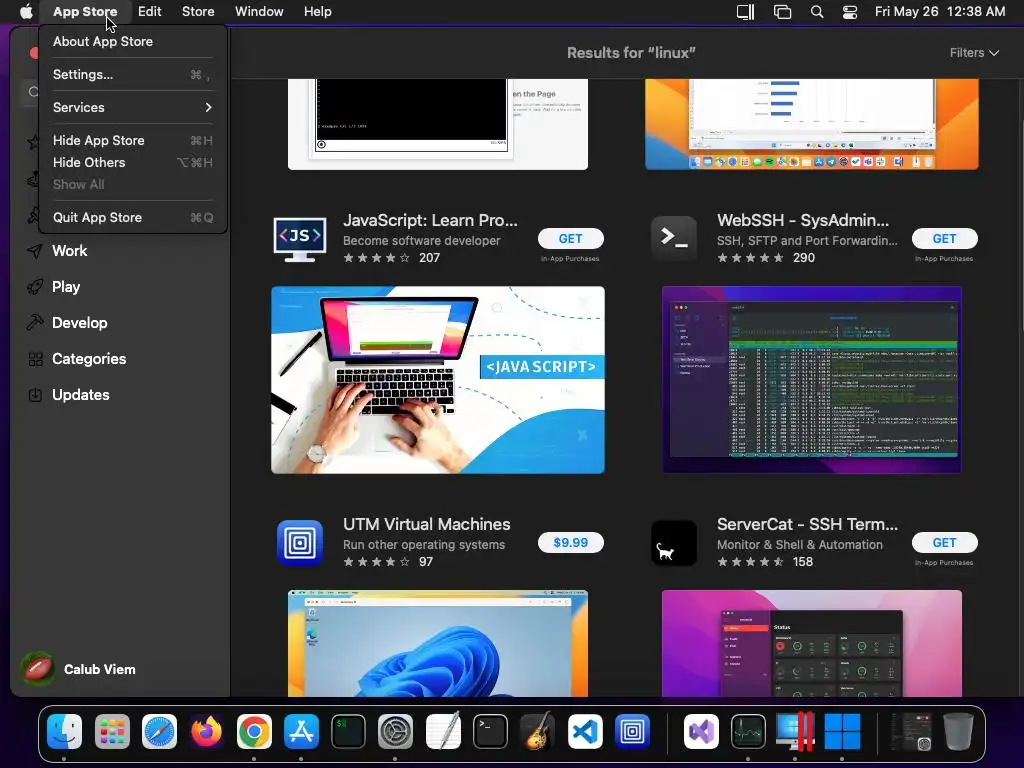This screenshot has height=768, width=1024.
Task: Open UTM from the Dock
Action: point(632,731)
